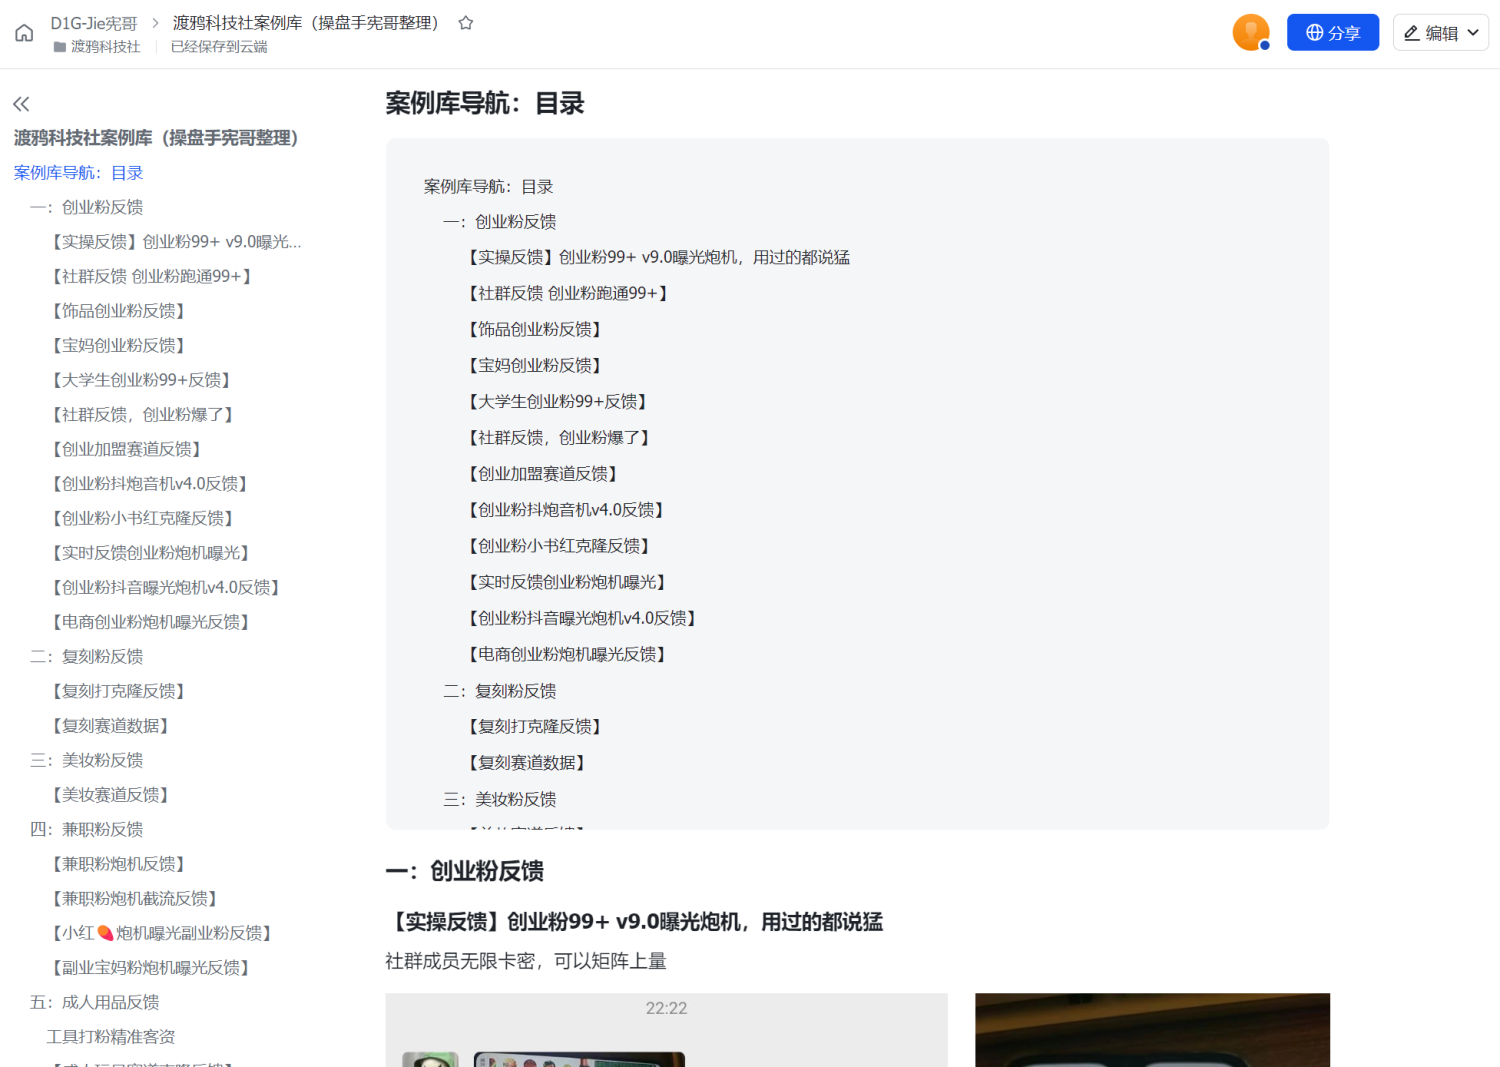Click TOC link 【复刻打克隆反馈】 in content

click(535, 727)
